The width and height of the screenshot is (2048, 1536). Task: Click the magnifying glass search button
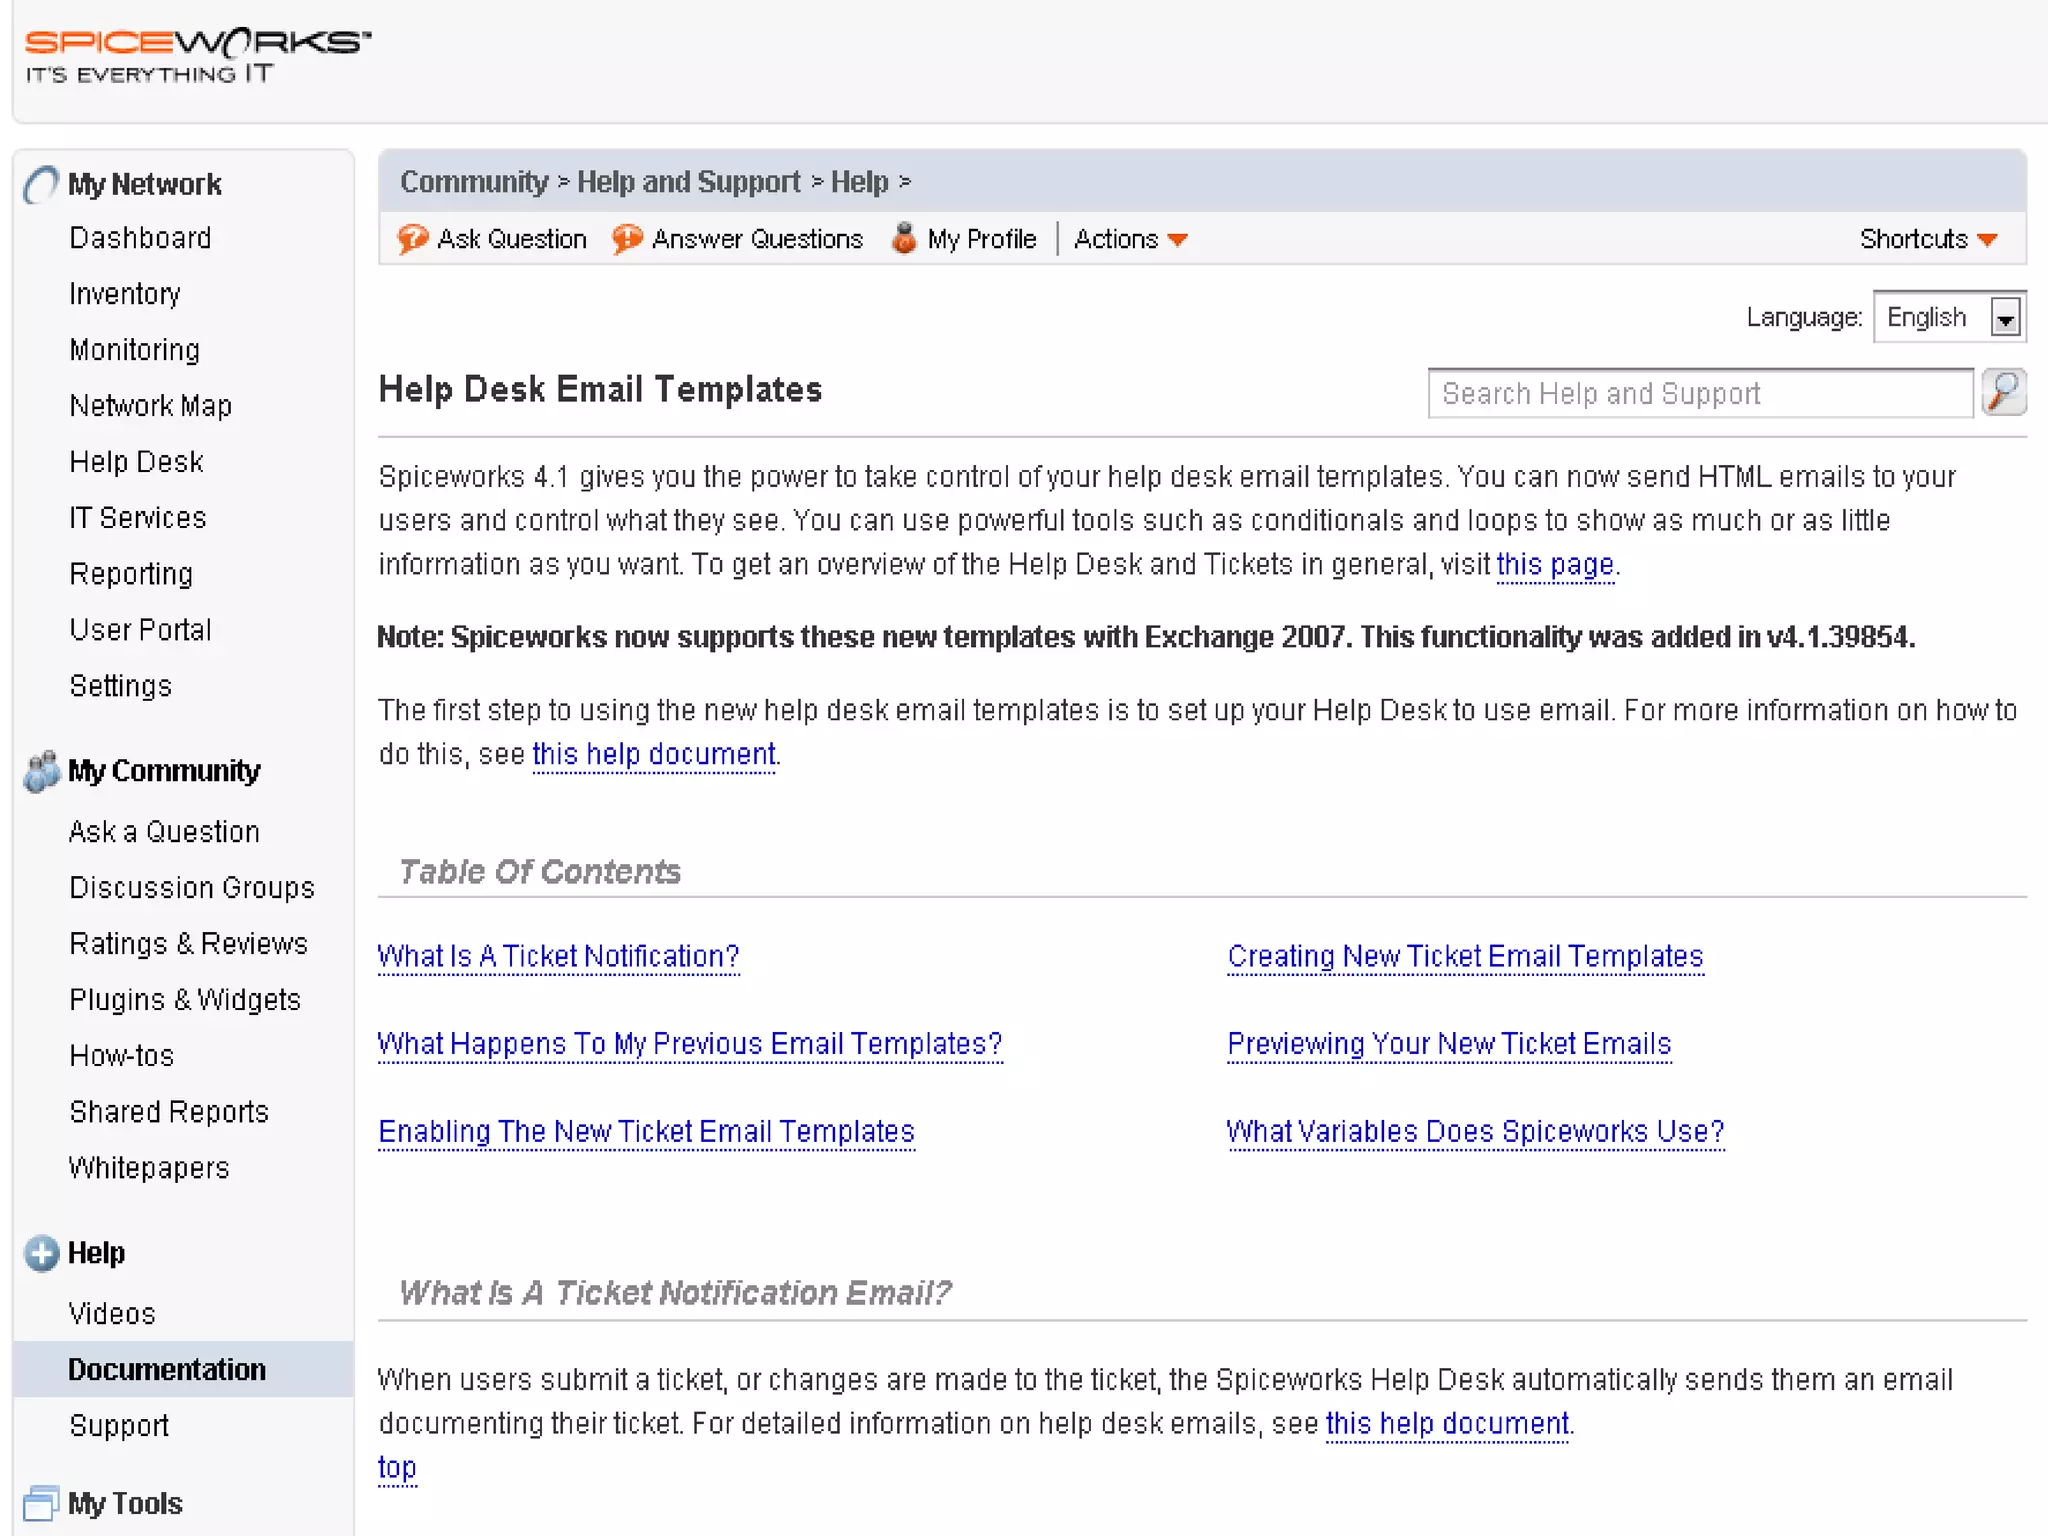coord(2003,392)
